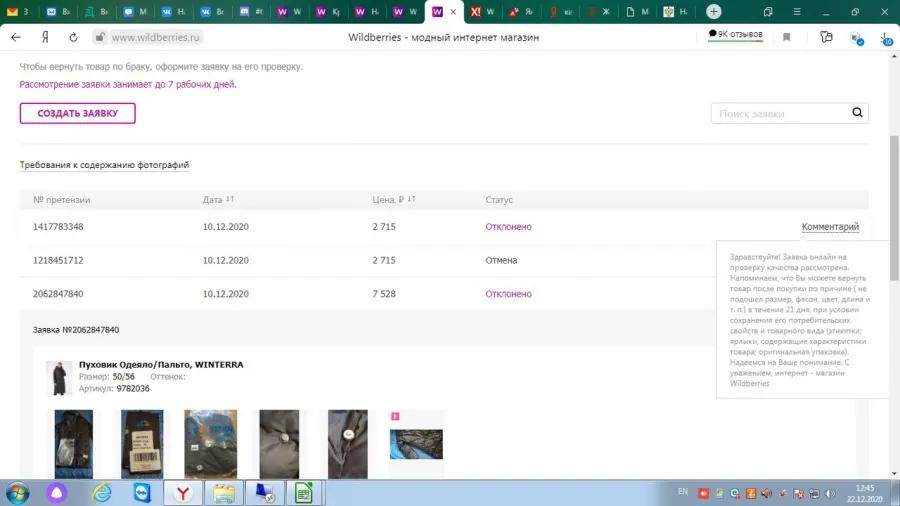Click the clock showing 12:45
900x506 pixels.
pyautogui.click(x=864, y=488)
